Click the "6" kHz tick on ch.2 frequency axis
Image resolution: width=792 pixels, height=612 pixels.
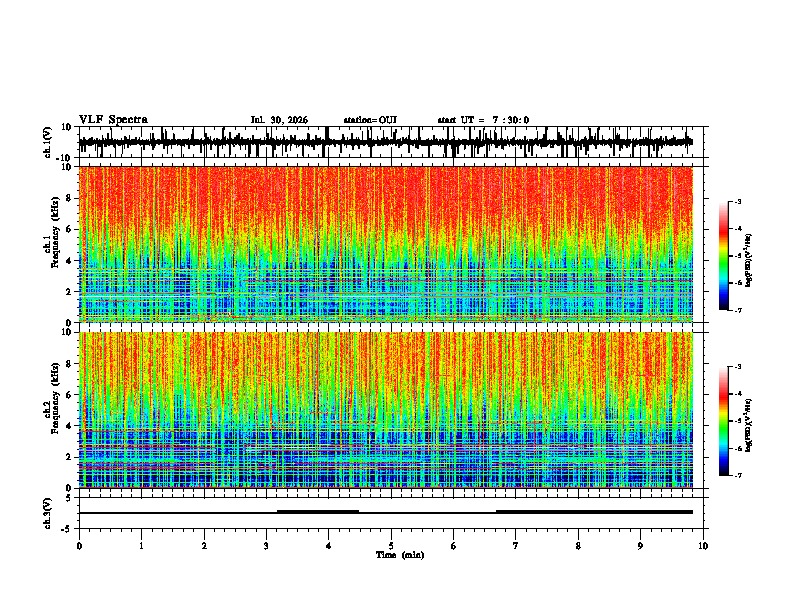[70, 394]
